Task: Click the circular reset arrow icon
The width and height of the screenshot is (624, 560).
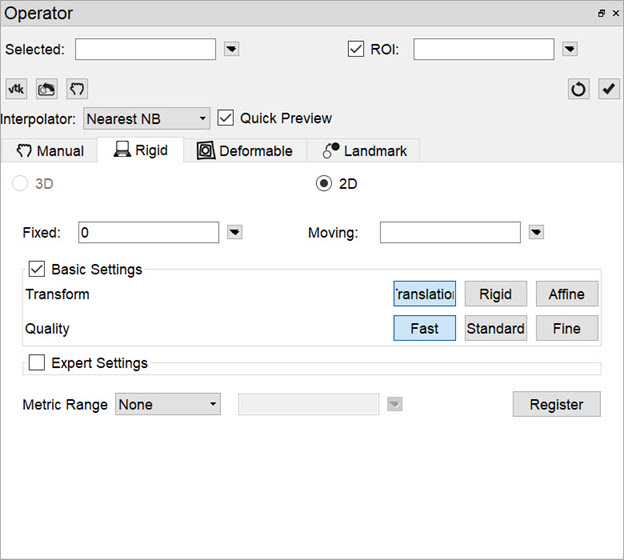Action: (x=579, y=89)
